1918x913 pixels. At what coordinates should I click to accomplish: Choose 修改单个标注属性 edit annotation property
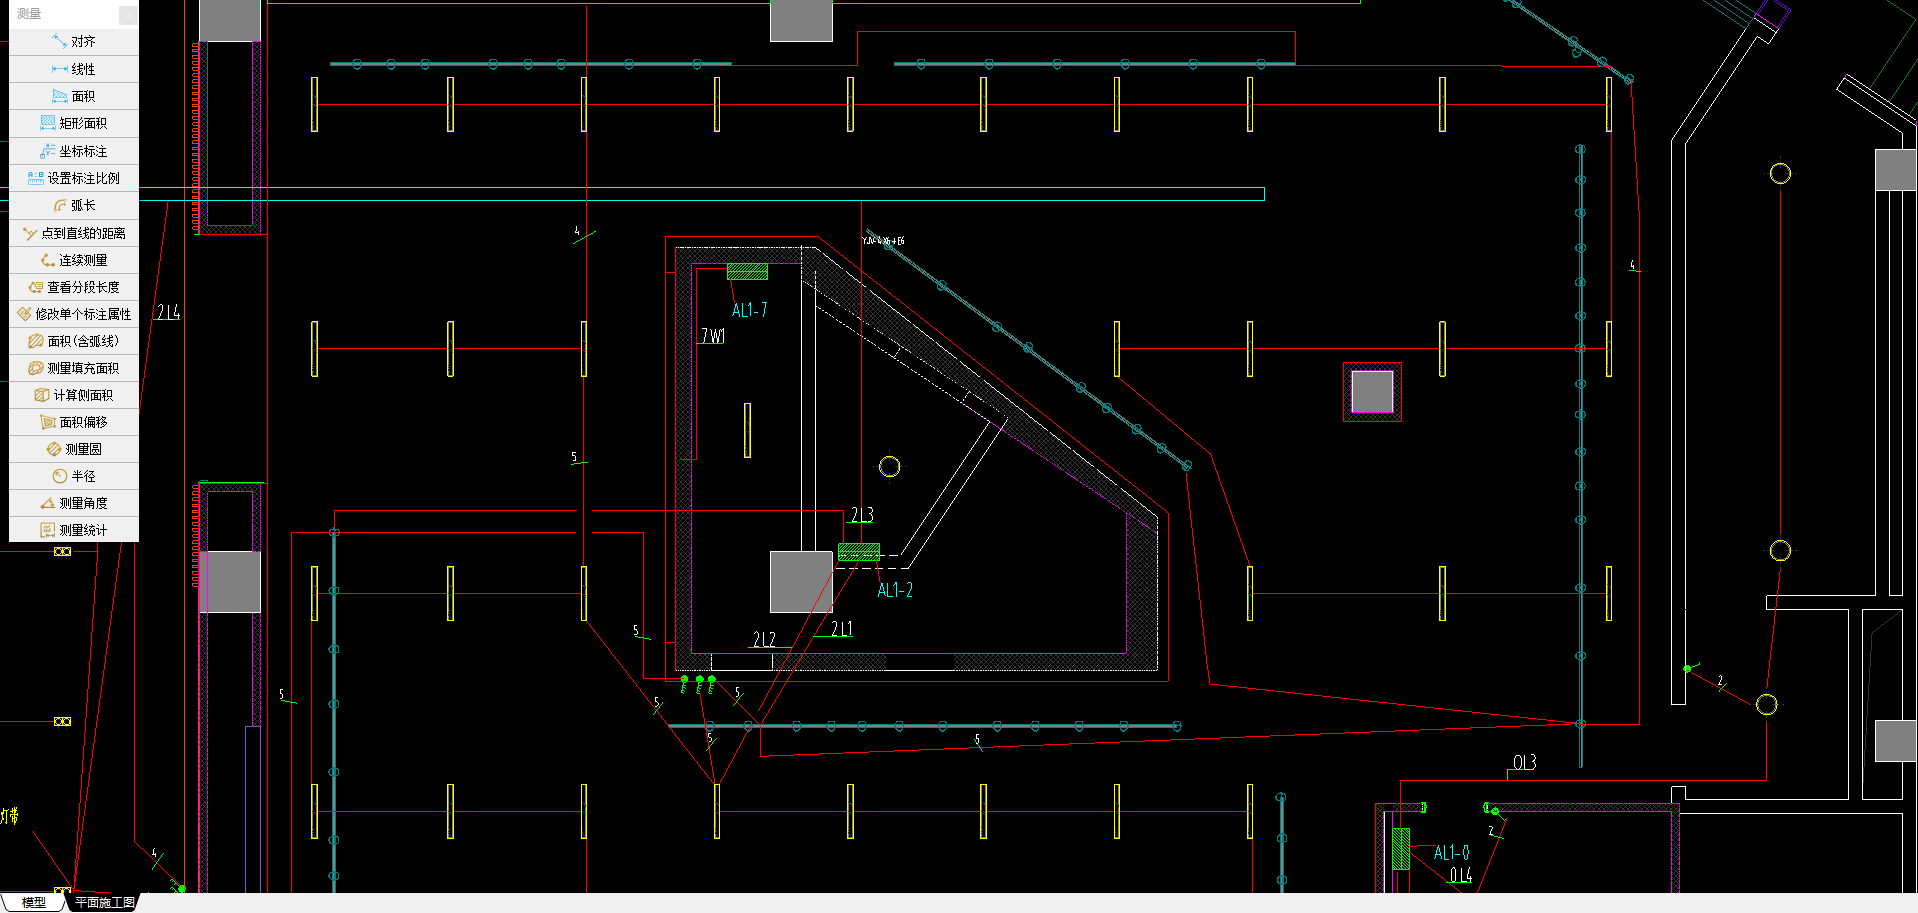pyautogui.click(x=74, y=314)
